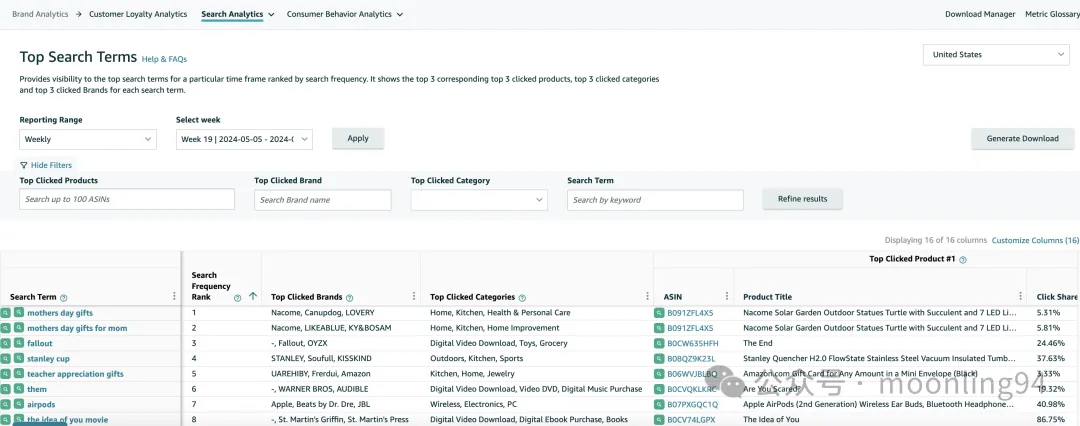The image size is (1080, 426).
Task: Open Customer Loyalty Analytics tab
Action: pyautogui.click(x=138, y=14)
